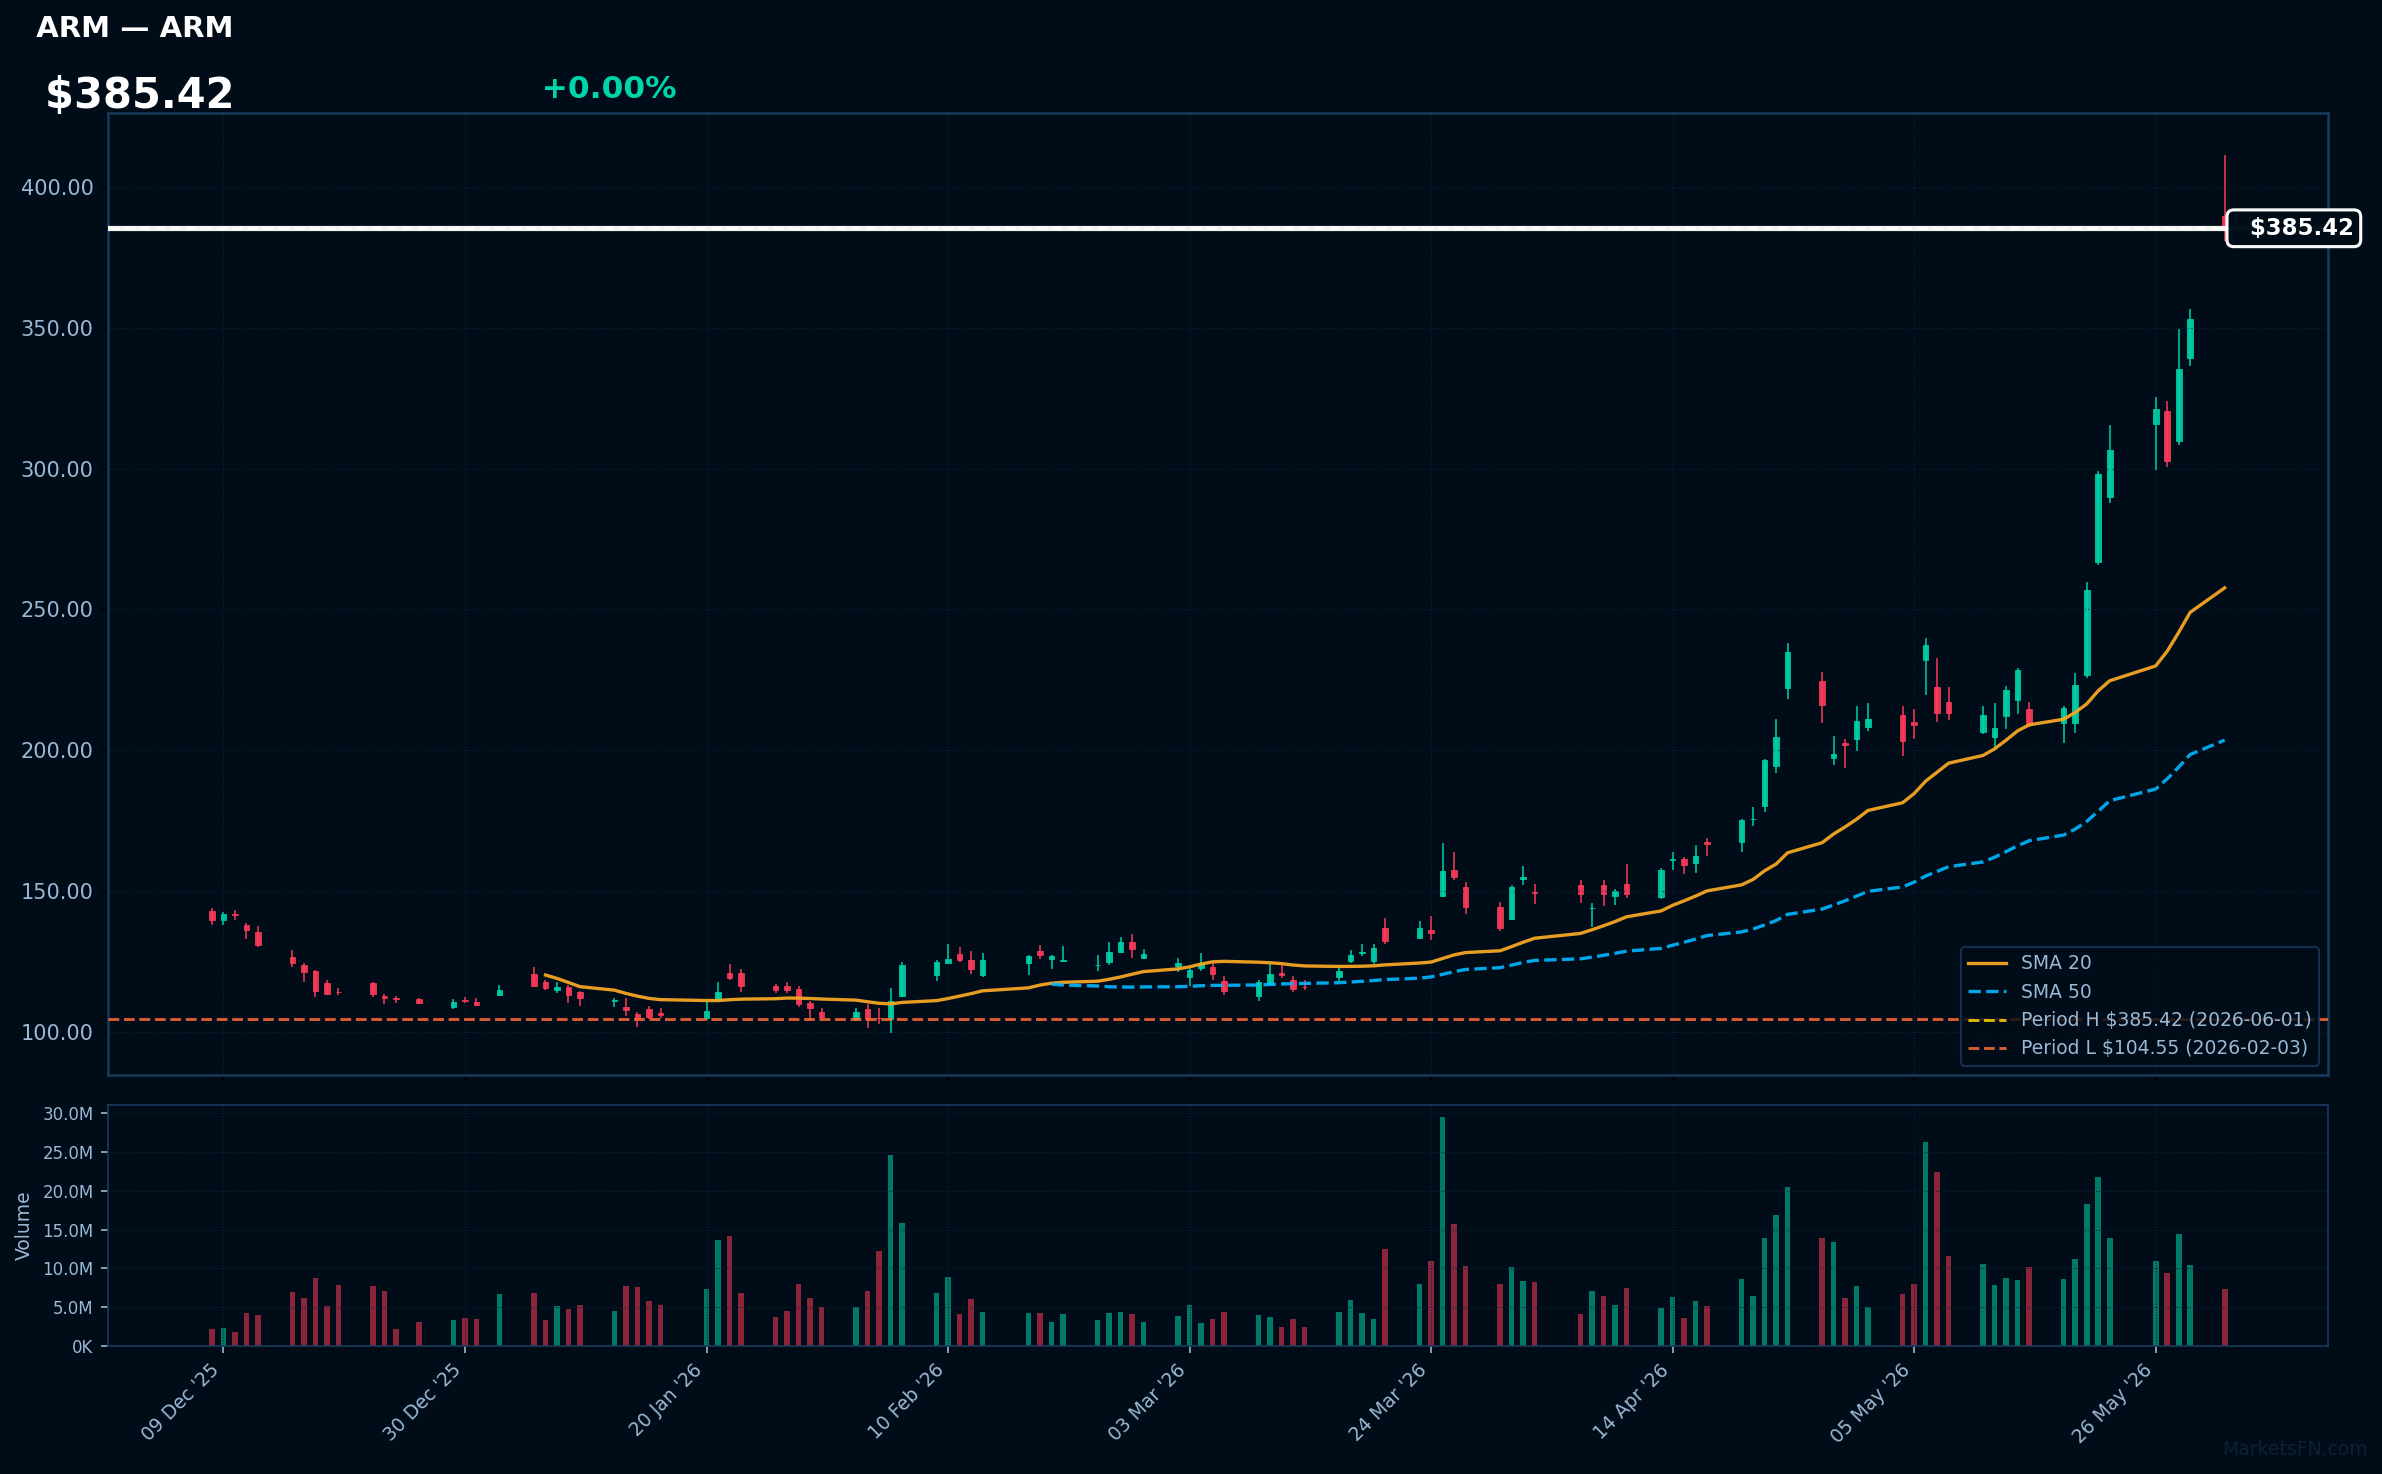Select the SMA 20 legend entry
The height and width of the screenshot is (1474, 2382).
(x=2029, y=963)
